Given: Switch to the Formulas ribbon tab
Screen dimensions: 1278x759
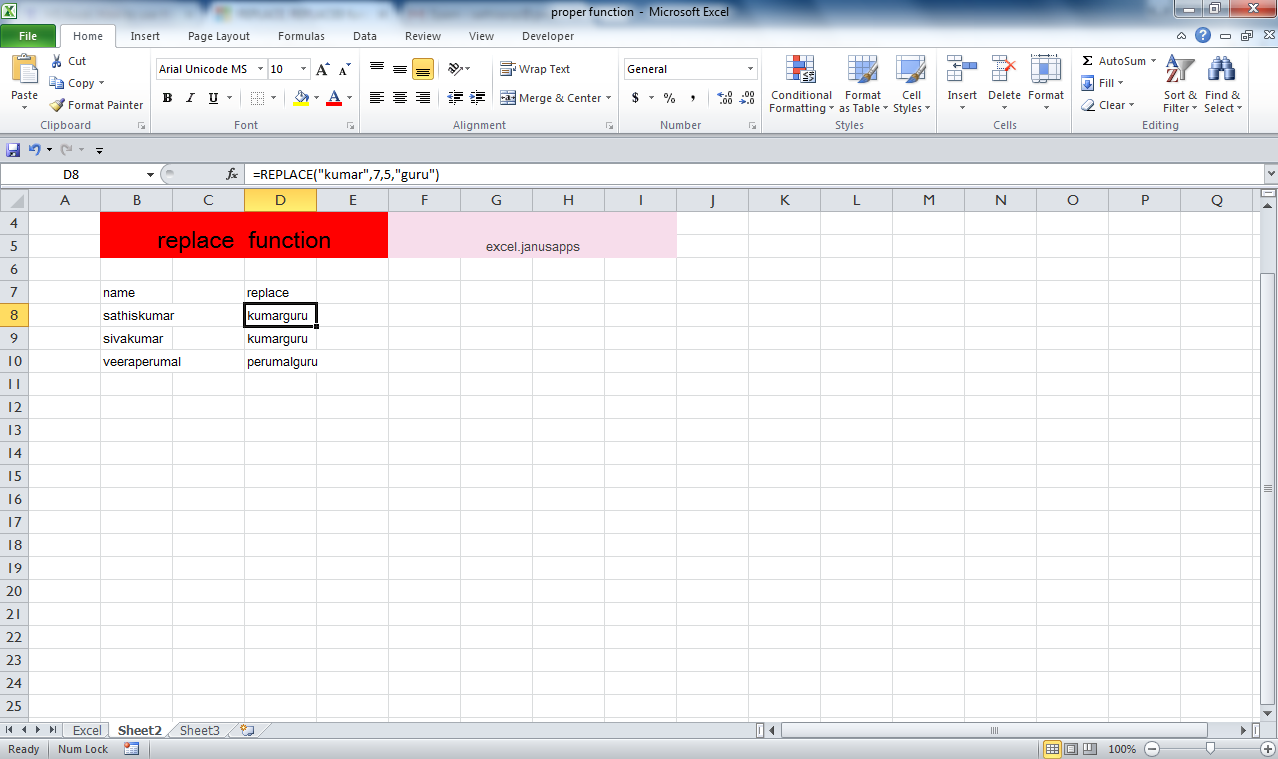Looking at the screenshot, I should pos(301,36).
